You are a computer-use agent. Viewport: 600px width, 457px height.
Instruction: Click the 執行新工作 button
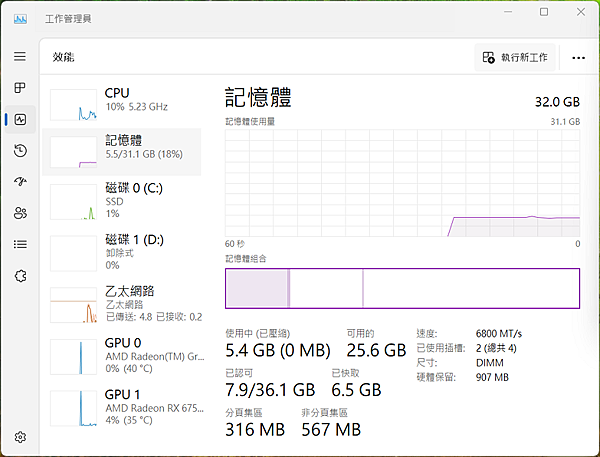pos(515,58)
